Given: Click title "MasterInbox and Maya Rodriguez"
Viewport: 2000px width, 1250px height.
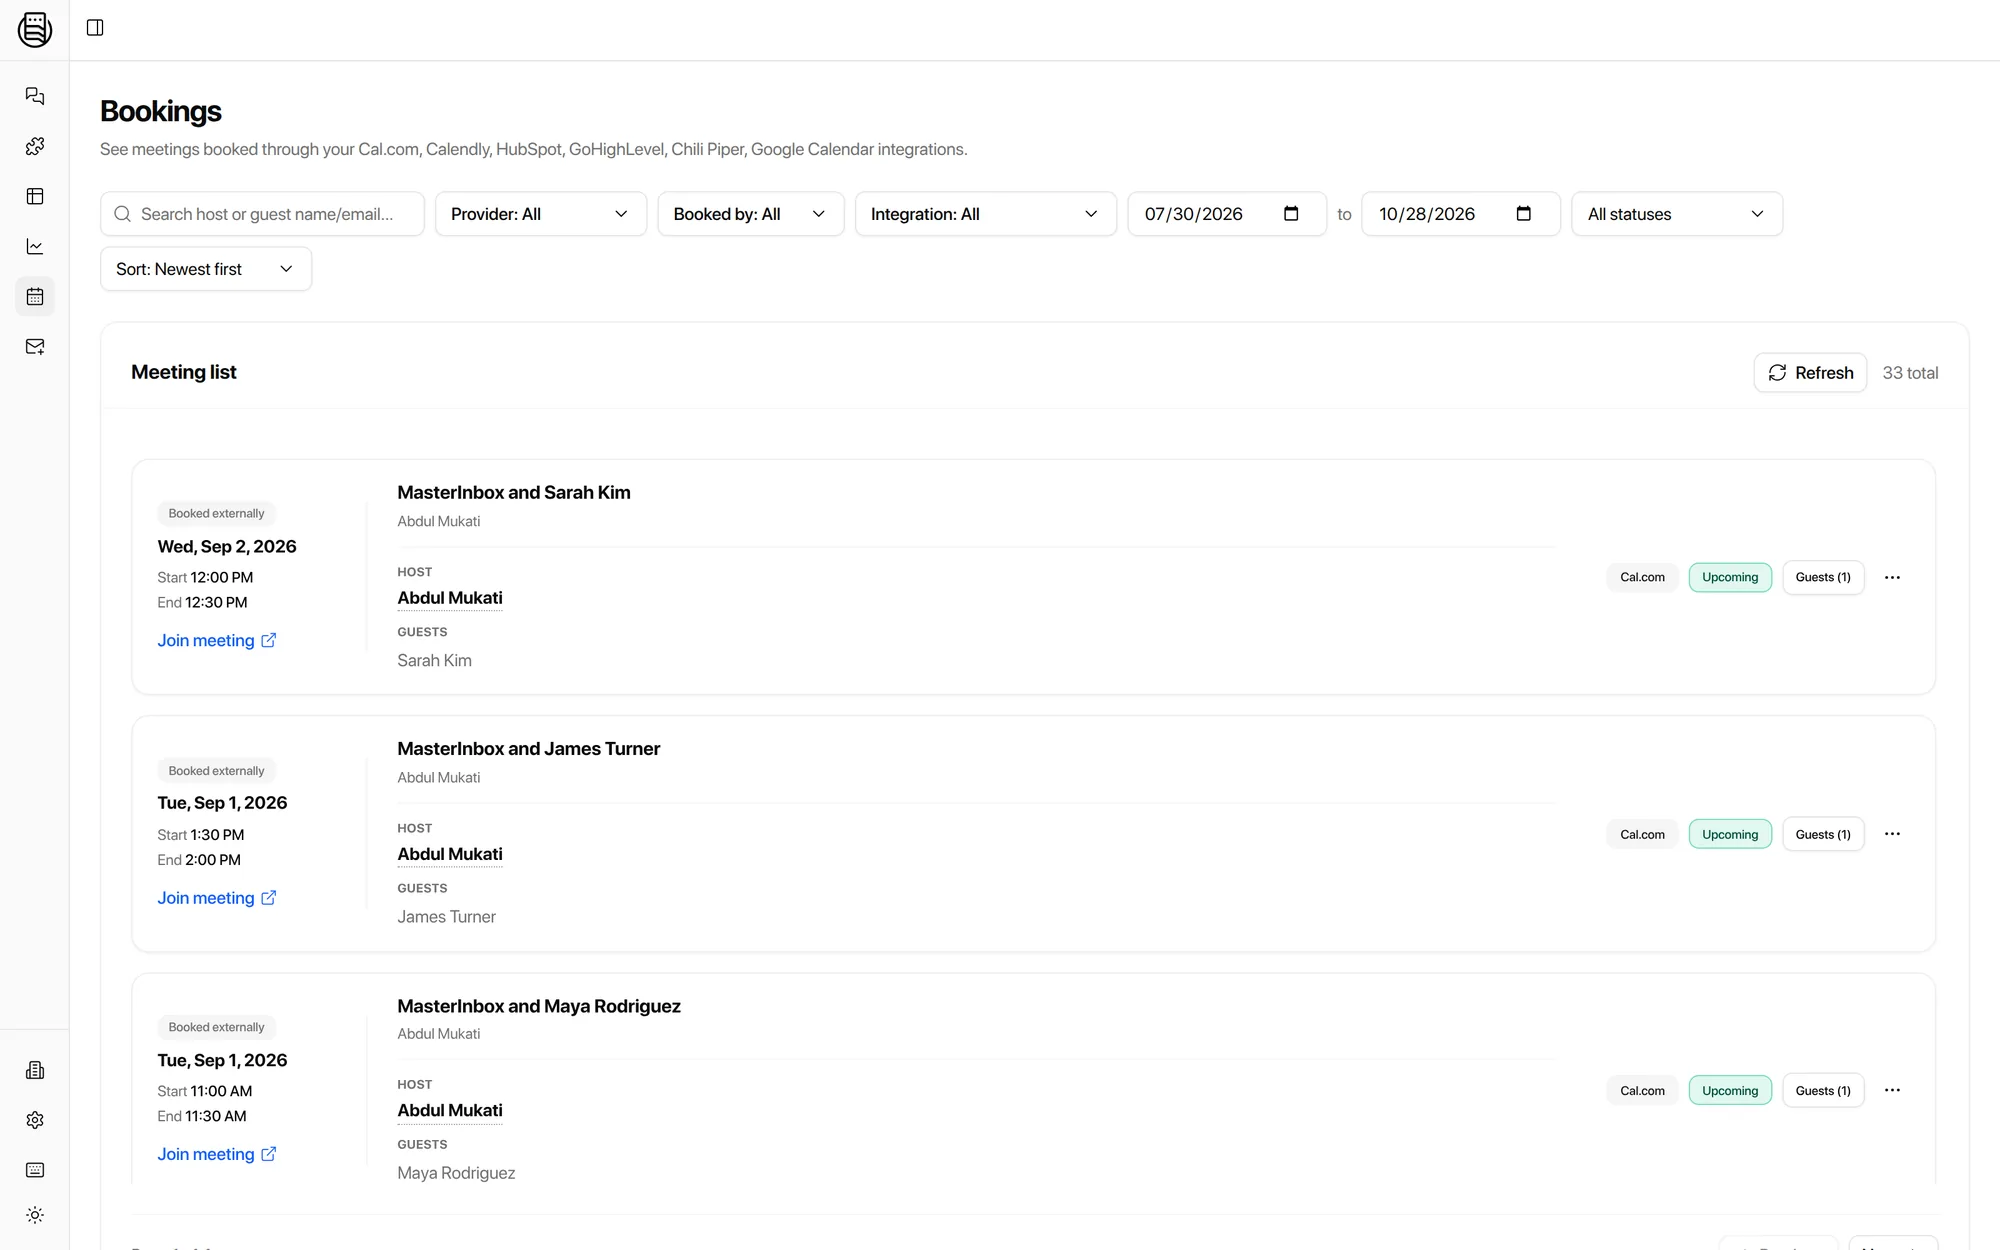Looking at the screenshot, I should coord(539,1006).
